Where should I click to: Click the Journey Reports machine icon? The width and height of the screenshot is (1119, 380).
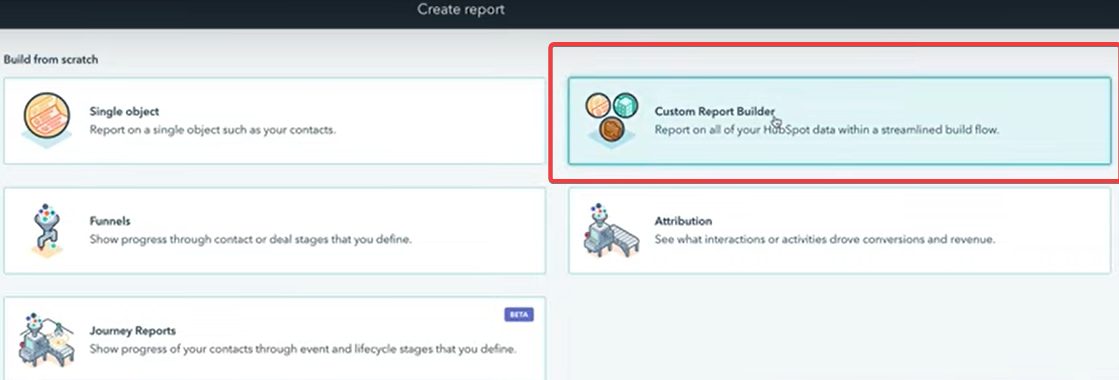pyautogui.click(x=46, y=339)
